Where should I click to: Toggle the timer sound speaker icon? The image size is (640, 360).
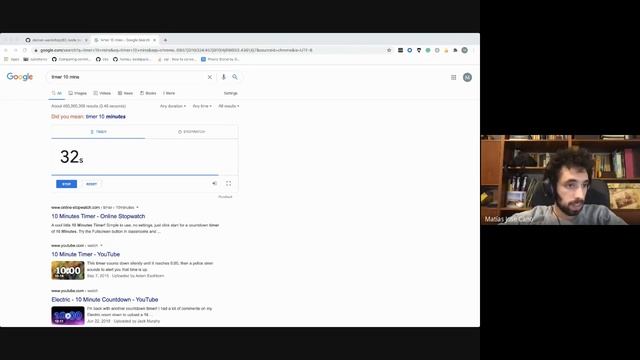214,183
